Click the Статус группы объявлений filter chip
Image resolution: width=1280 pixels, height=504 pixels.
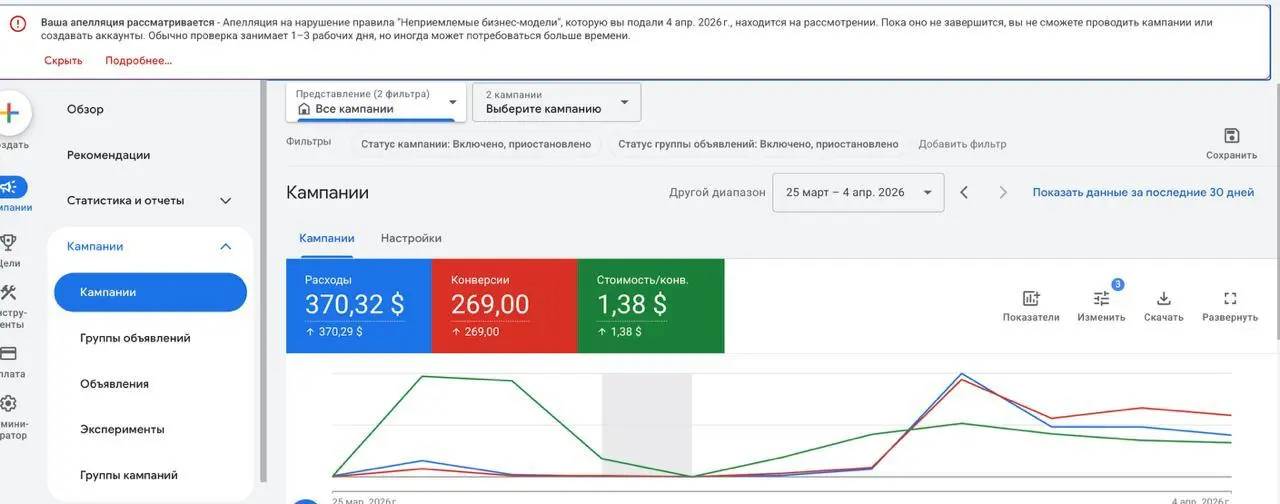tap(758, 144)
